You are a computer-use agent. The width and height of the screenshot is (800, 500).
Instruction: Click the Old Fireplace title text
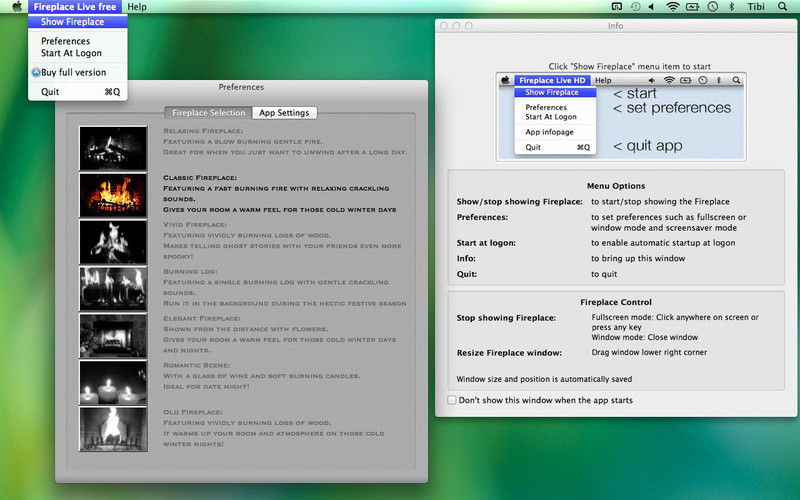coord(192,412)
